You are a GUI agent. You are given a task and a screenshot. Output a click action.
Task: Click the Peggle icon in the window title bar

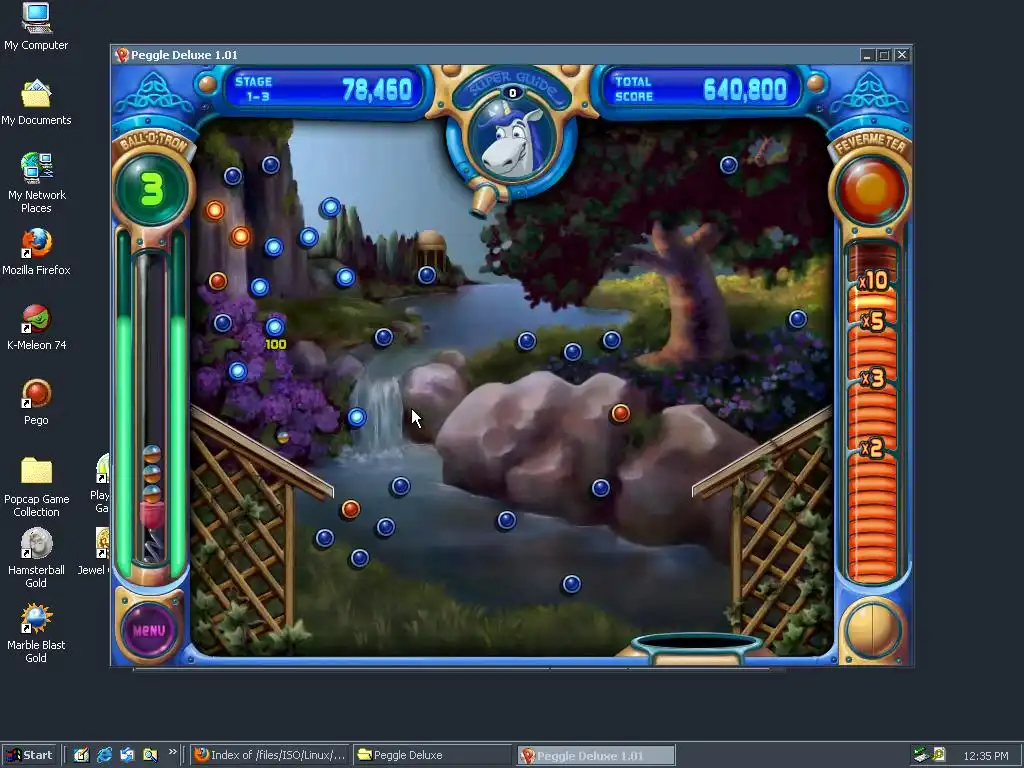tap(121, 55)
